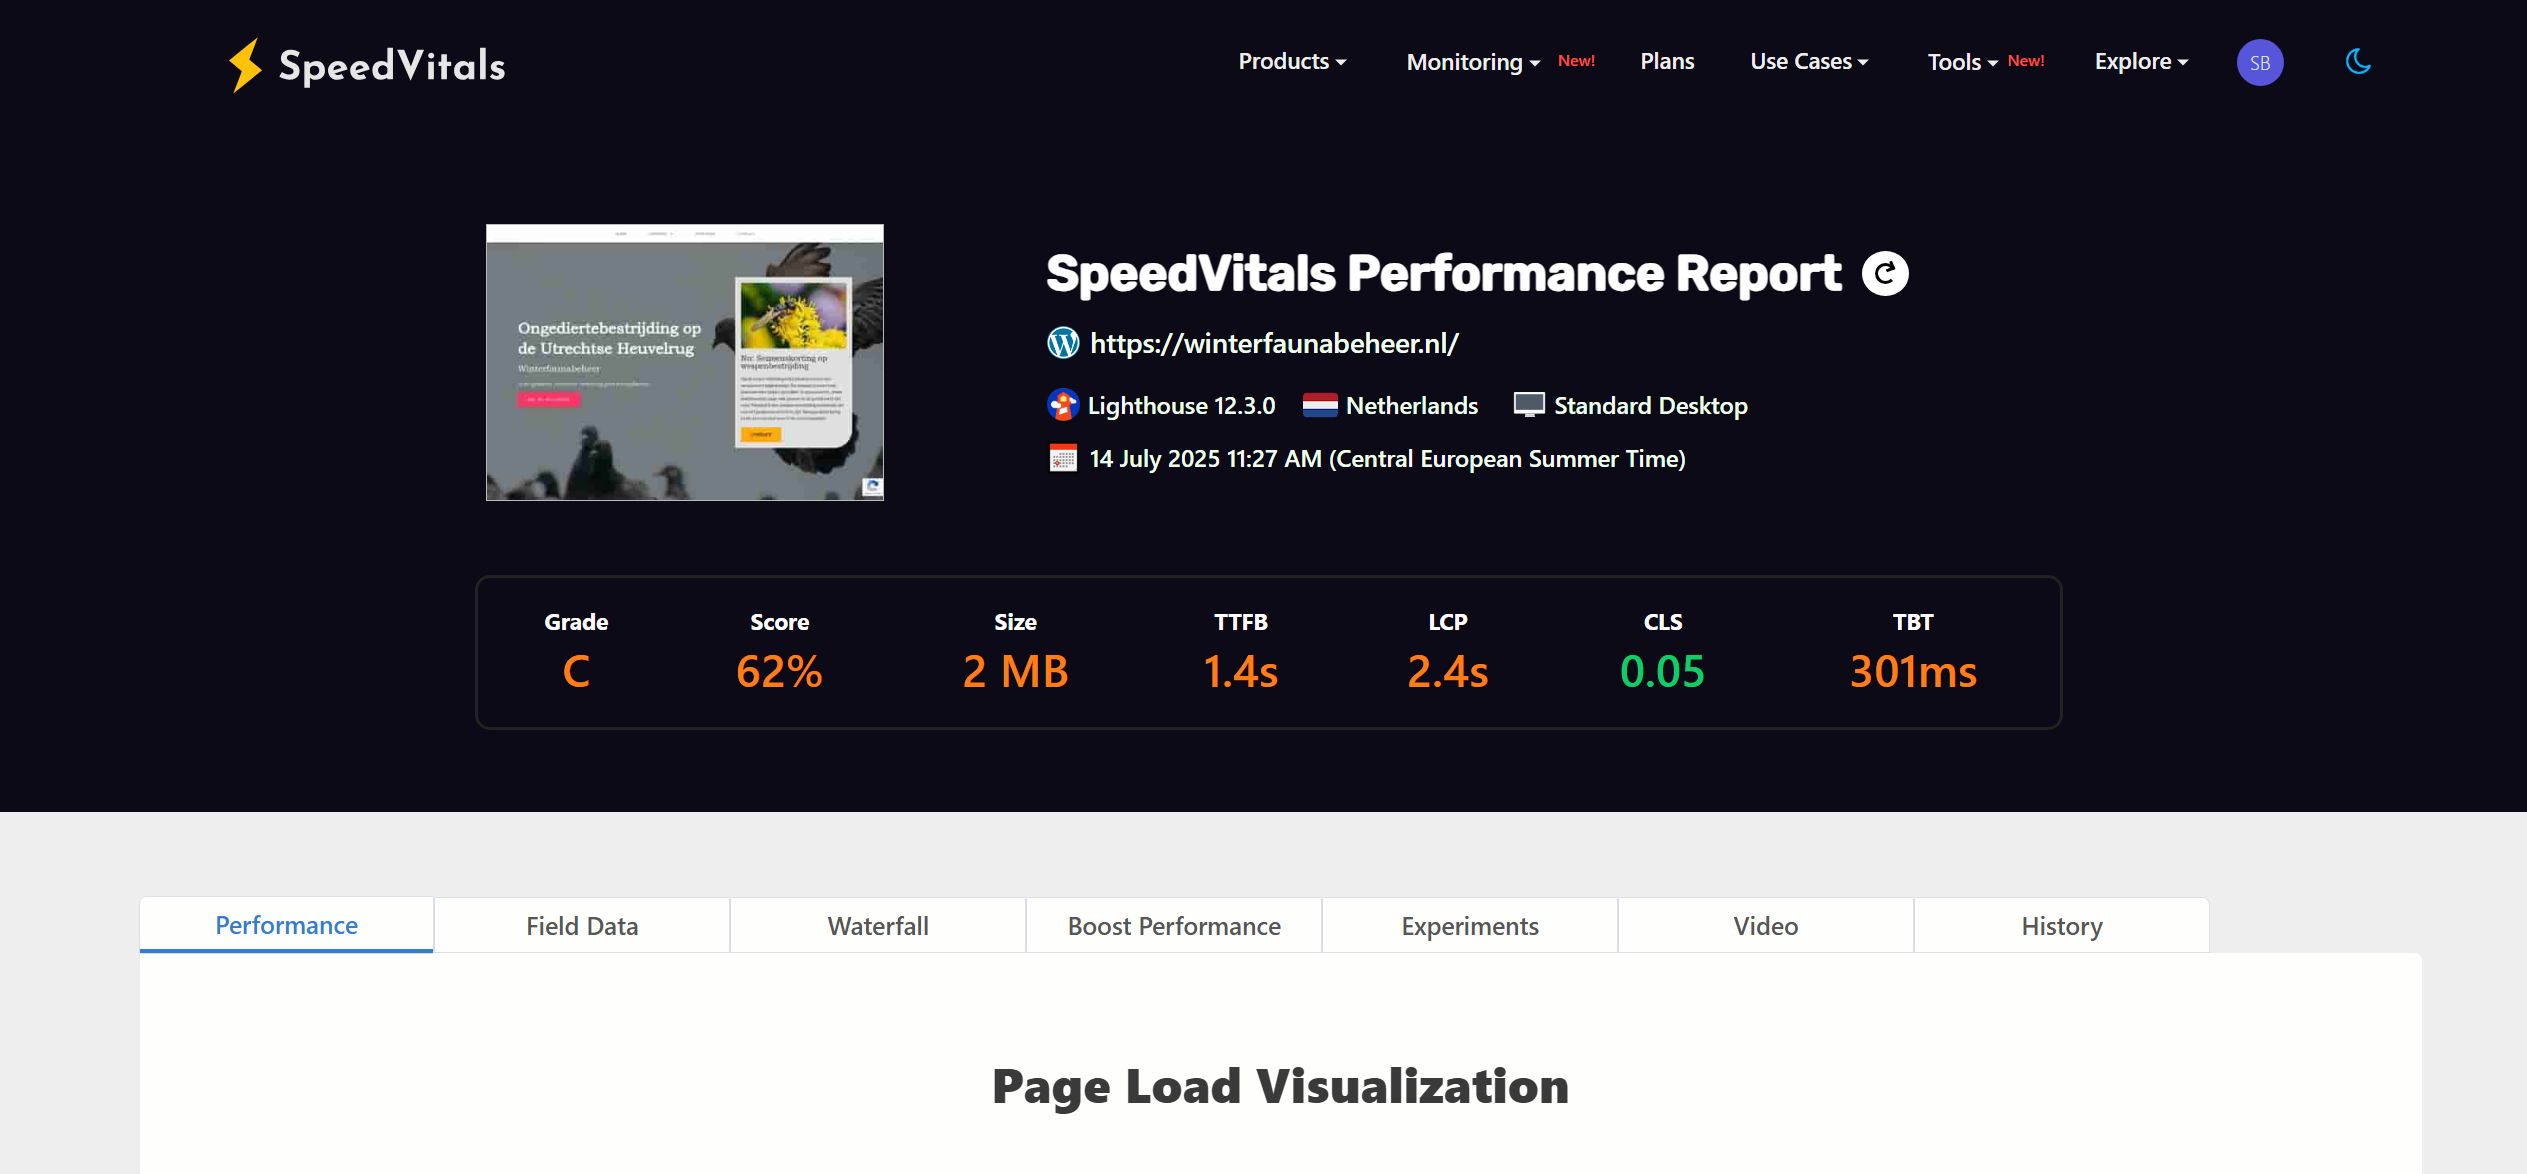Viewport: 2527px width, 1174px height.
Task: Click the Netherlands flag icon
Action: click(1320, 405)
